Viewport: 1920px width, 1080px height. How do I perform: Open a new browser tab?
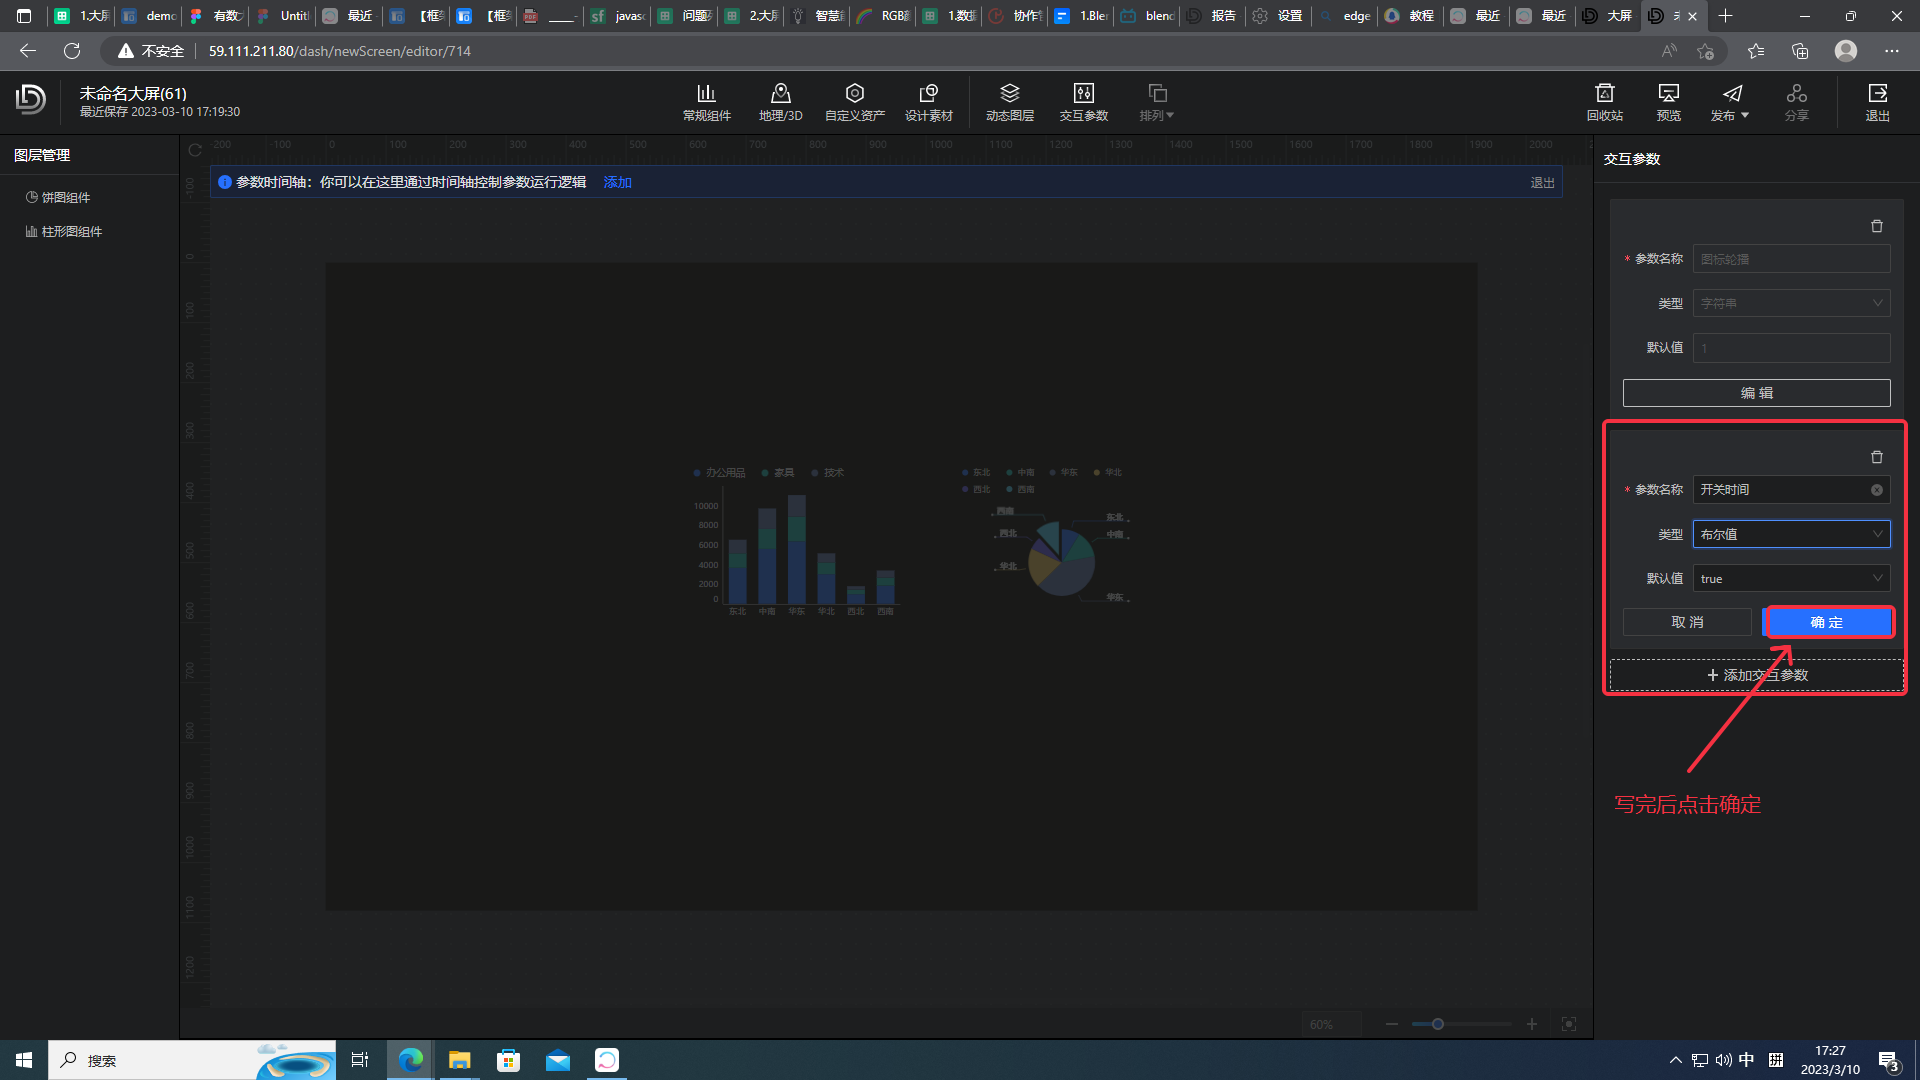[x=1725, y=16]
